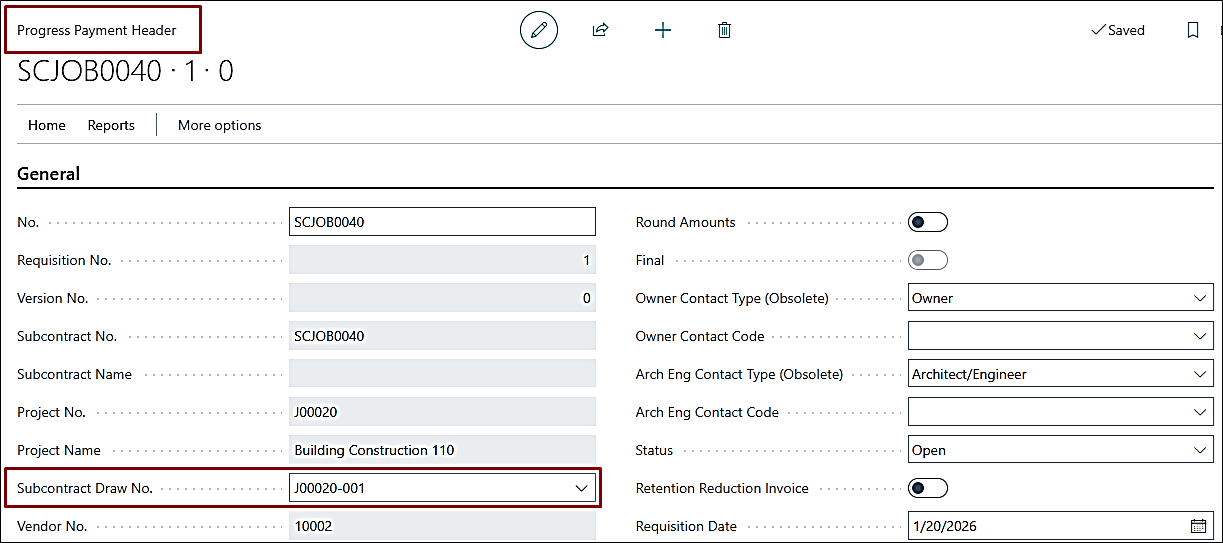
Task: Click the trash delete icon
Action: coord(725,31)
